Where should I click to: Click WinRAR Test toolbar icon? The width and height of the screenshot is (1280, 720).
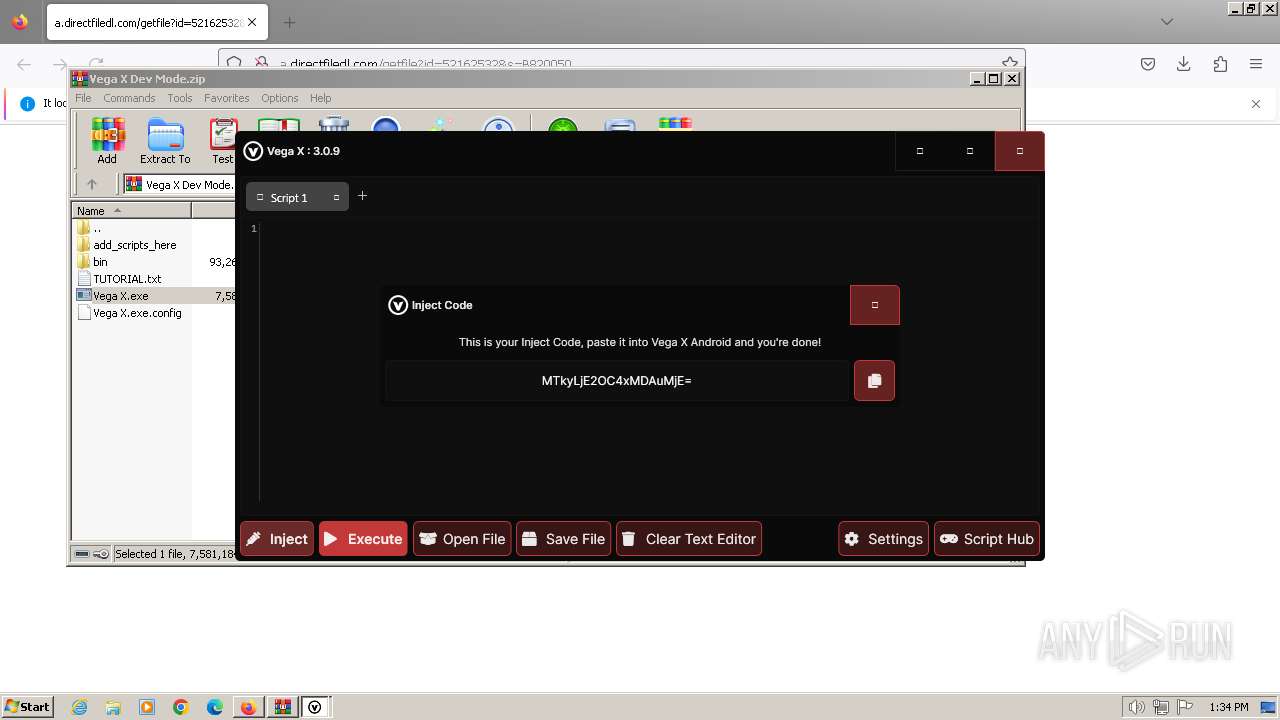point(222,141)
